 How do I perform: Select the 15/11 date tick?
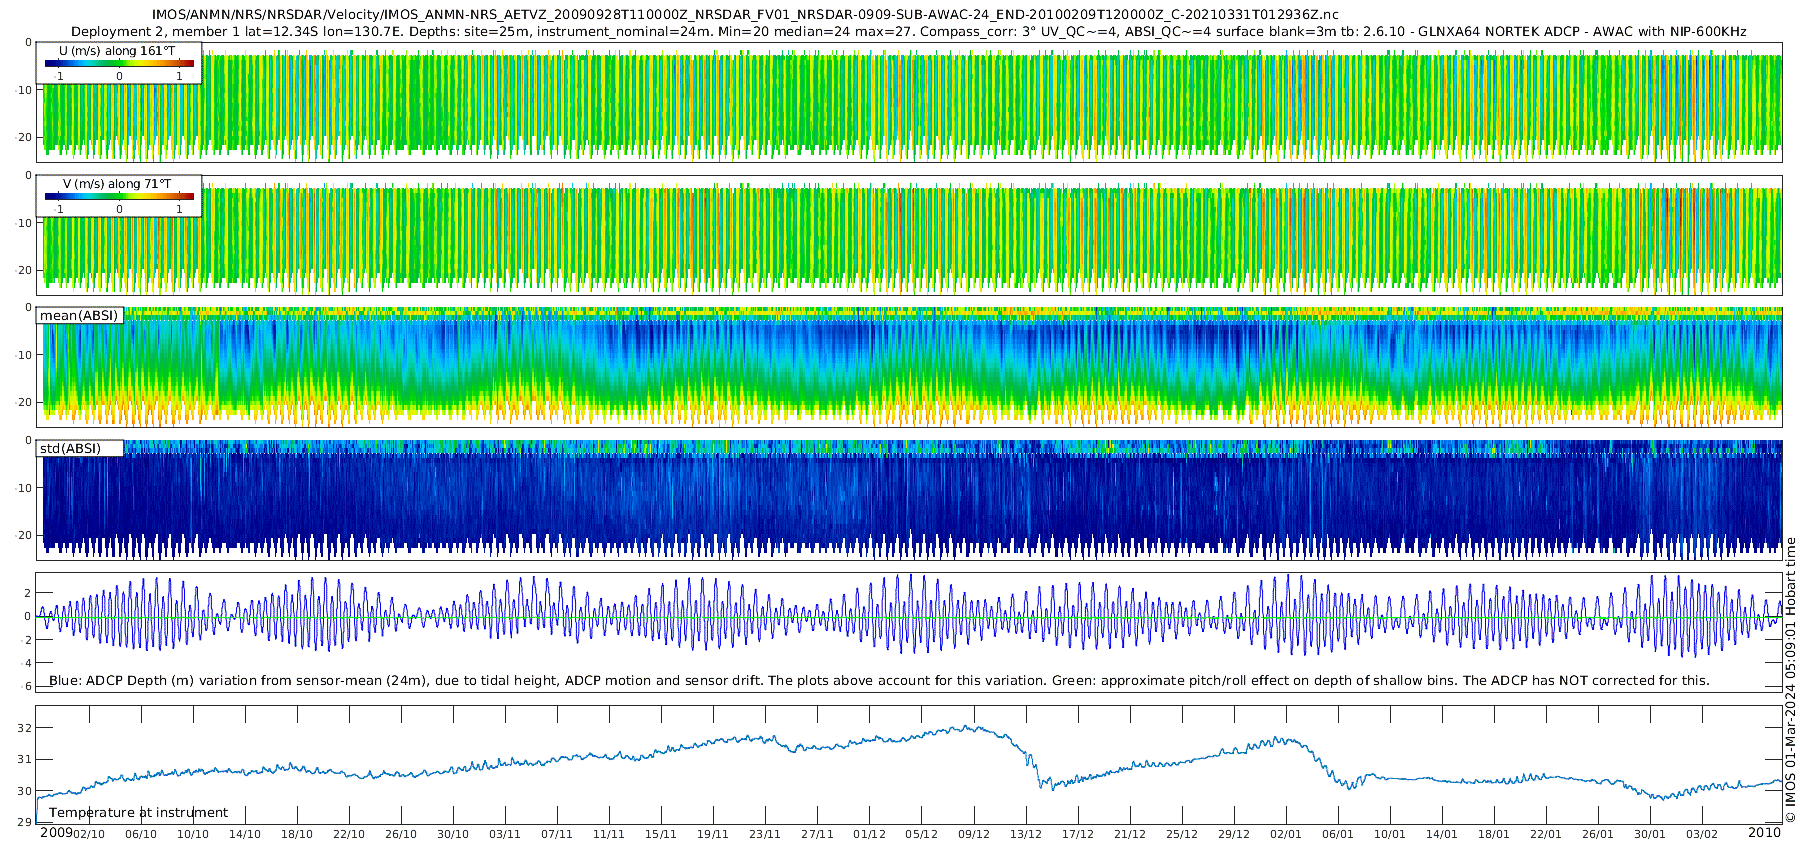pyautogui.click(x=661, y=834)
